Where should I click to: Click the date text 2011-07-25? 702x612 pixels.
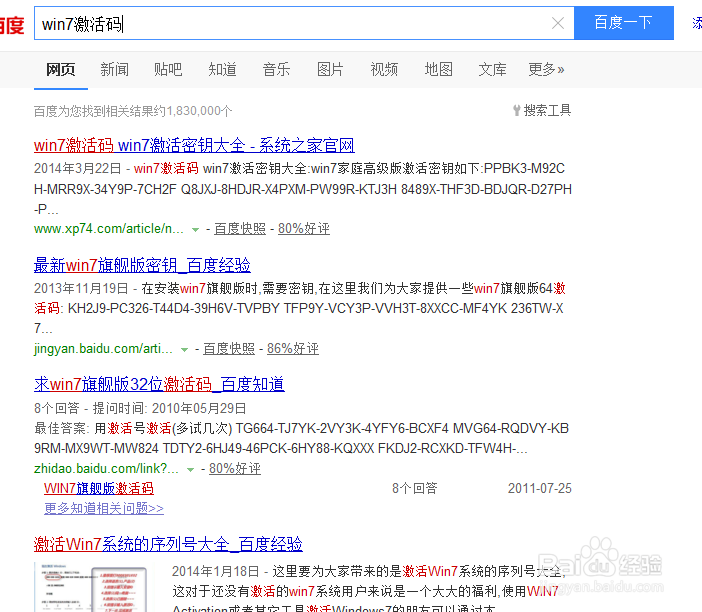click(540, 488)
